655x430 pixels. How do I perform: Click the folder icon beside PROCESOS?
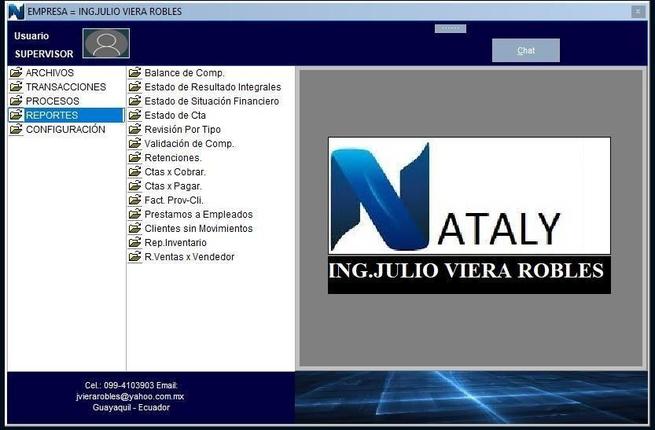coord(16,101)
